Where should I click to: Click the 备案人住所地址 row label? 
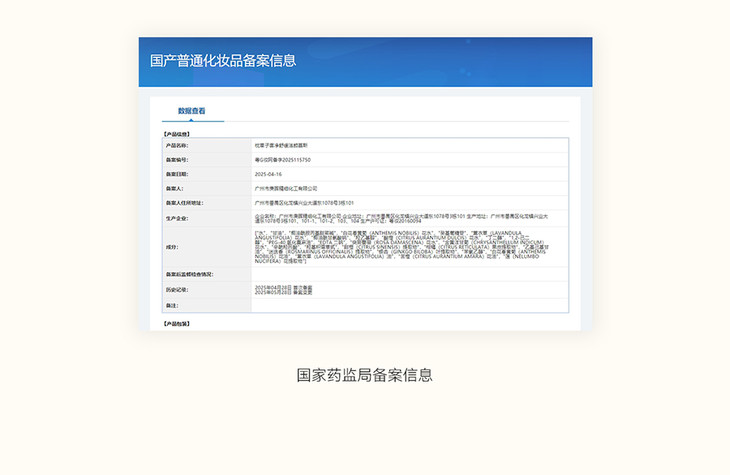point(183,201)
